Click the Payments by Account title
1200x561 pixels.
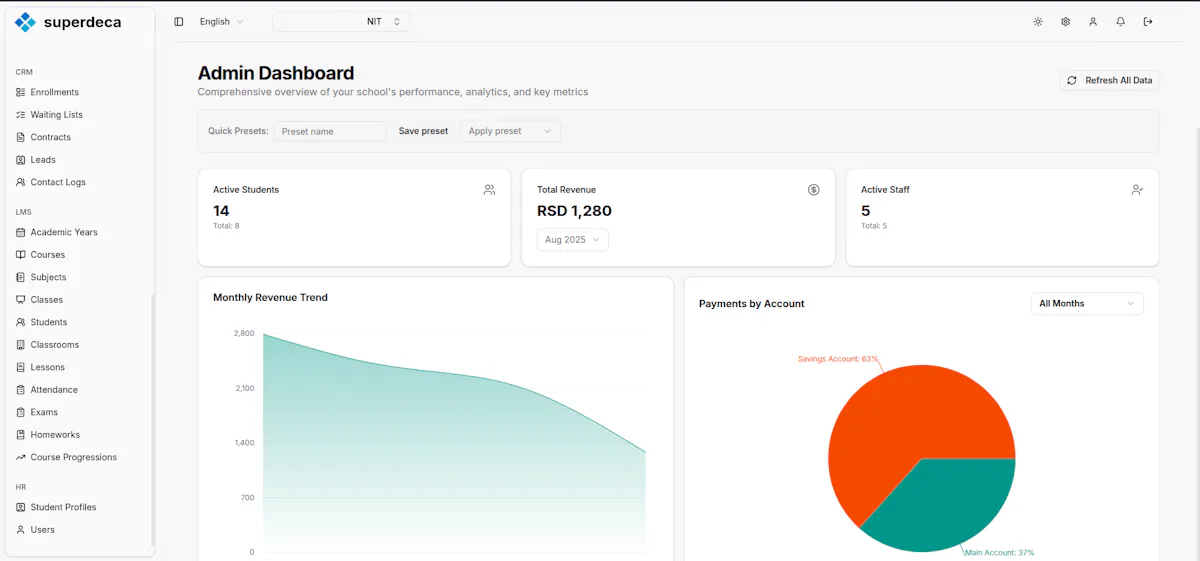pos(752,303)
